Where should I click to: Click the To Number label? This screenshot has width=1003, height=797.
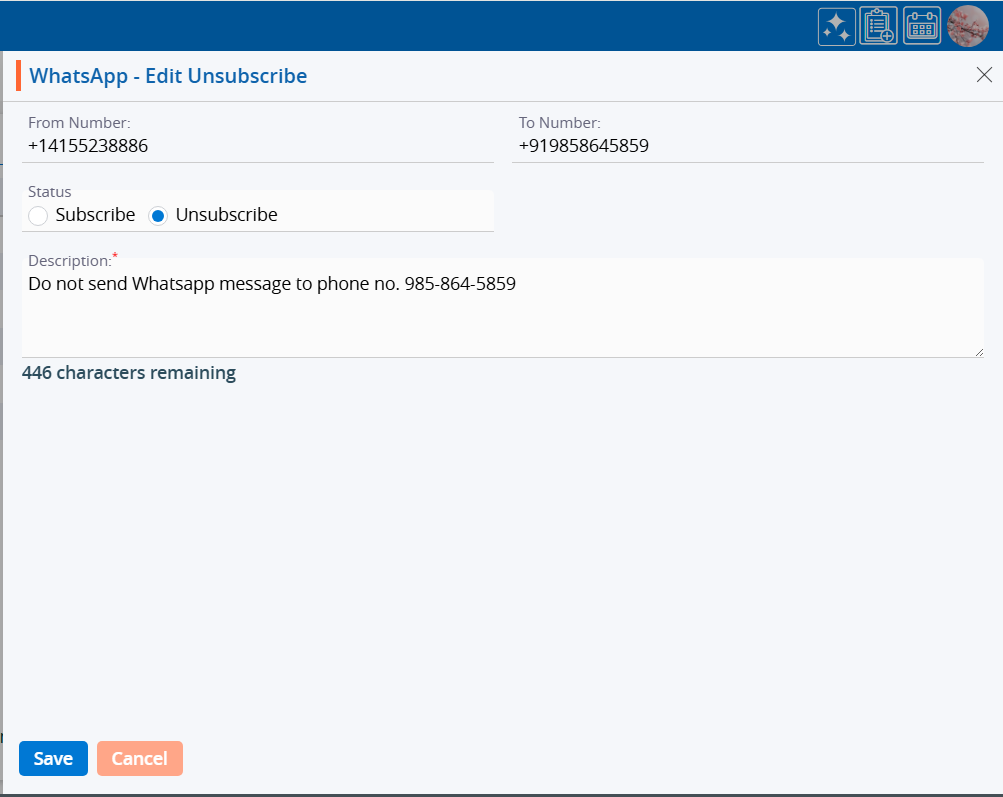coord(559,123)
